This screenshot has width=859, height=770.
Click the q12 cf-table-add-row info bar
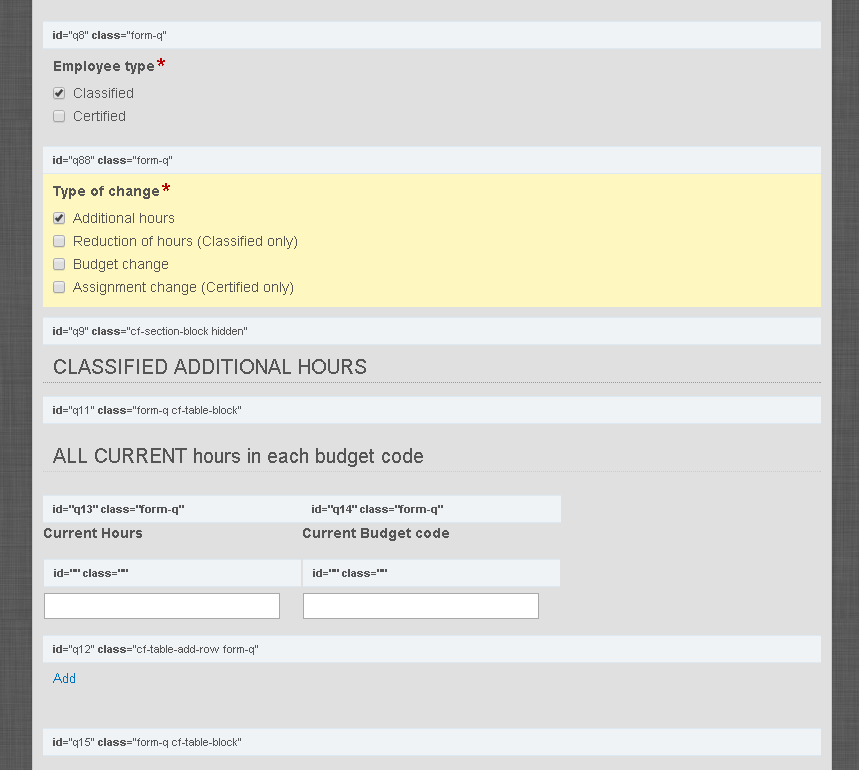[x=431, y=649]
